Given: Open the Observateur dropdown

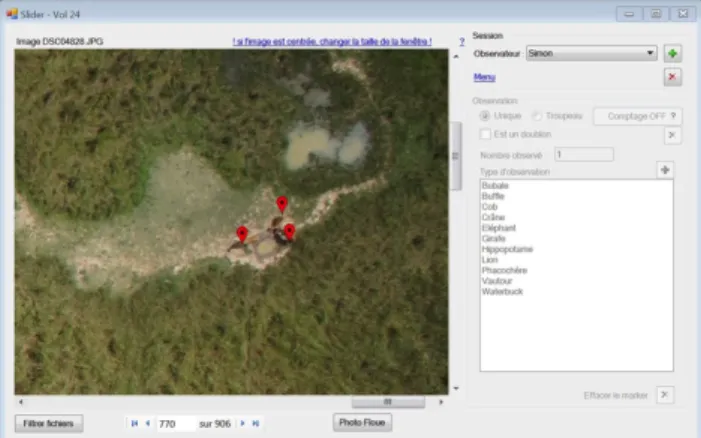Looking at the screenshot, I should point(591,54).
